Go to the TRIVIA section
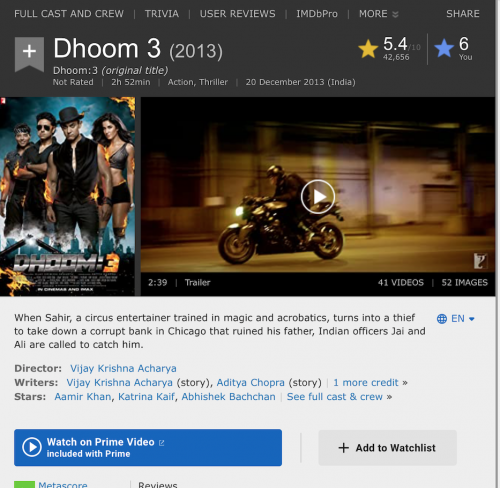Screen dimensions: 500x488 pyautogui.click(x=162, y=14)
